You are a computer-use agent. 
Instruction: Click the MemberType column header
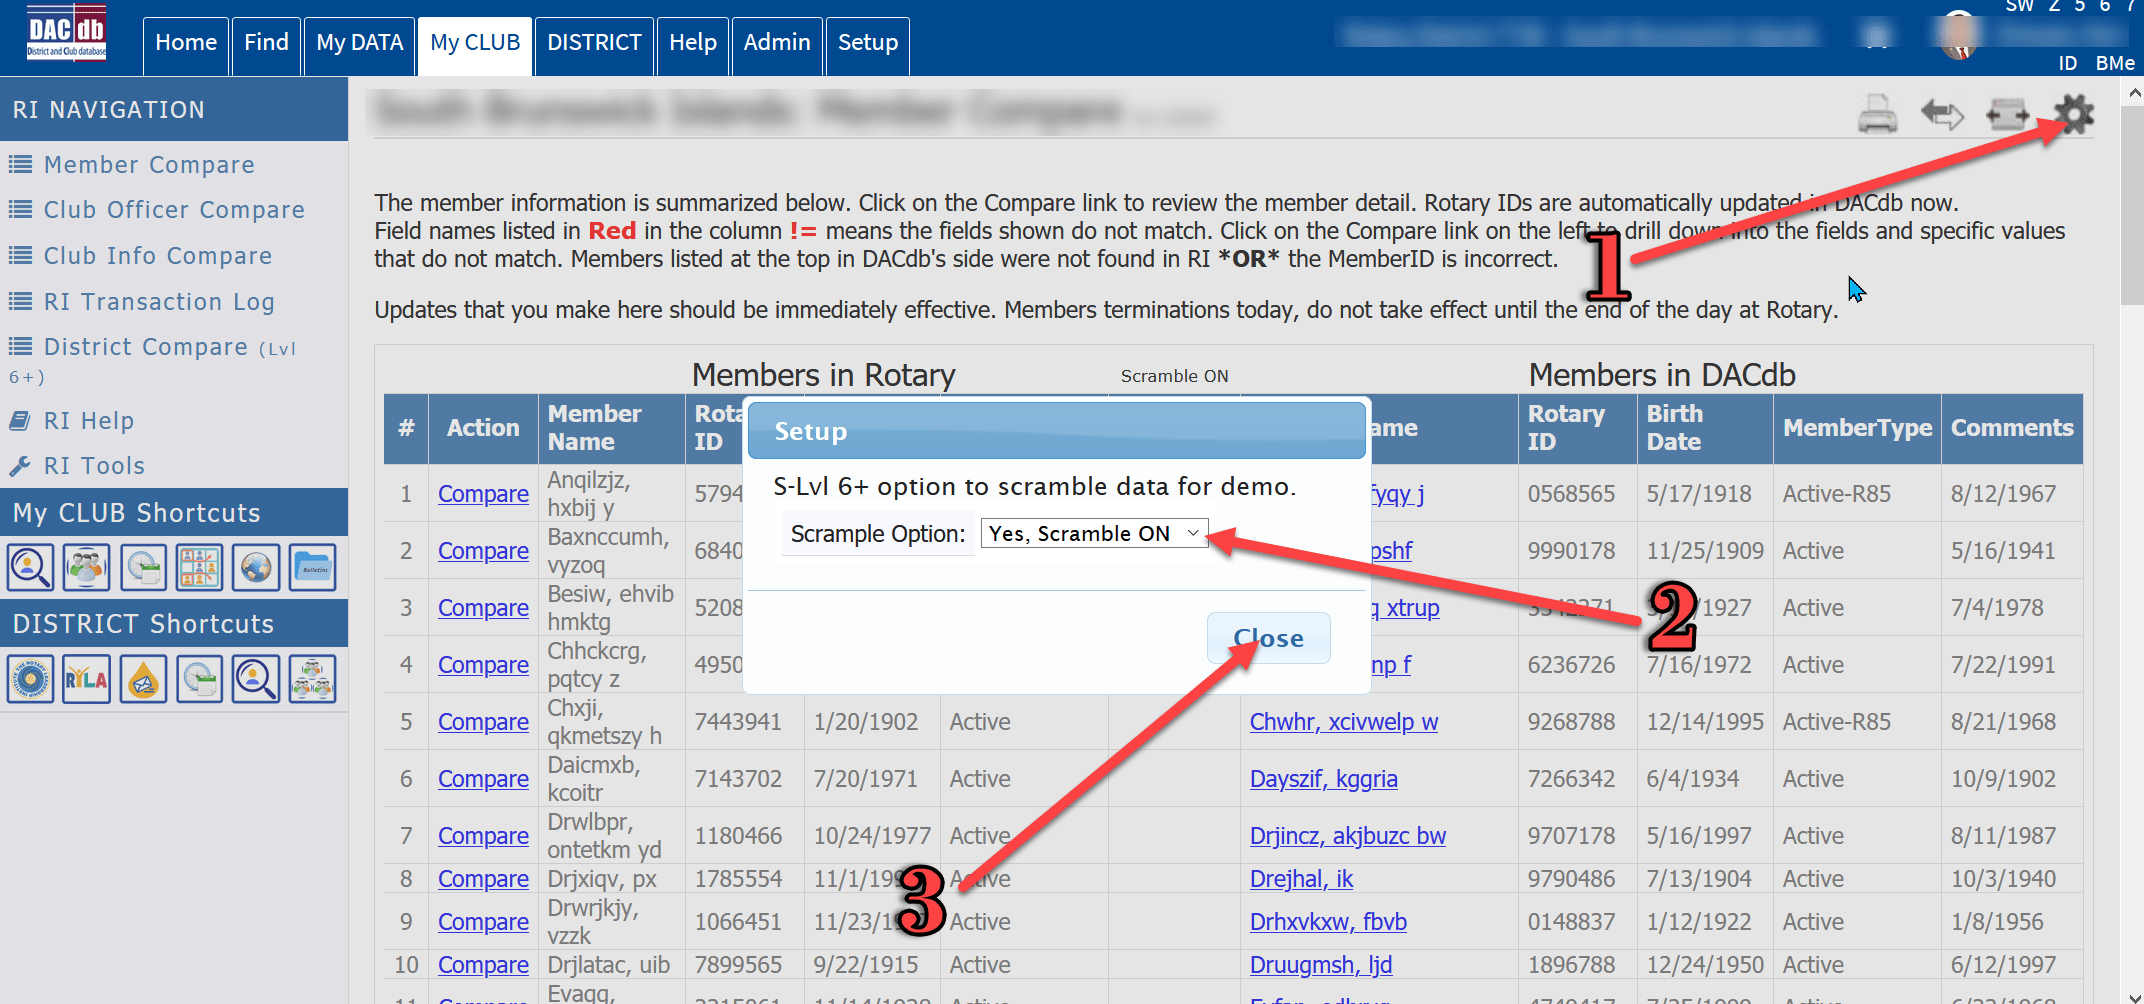[1857, 428]
